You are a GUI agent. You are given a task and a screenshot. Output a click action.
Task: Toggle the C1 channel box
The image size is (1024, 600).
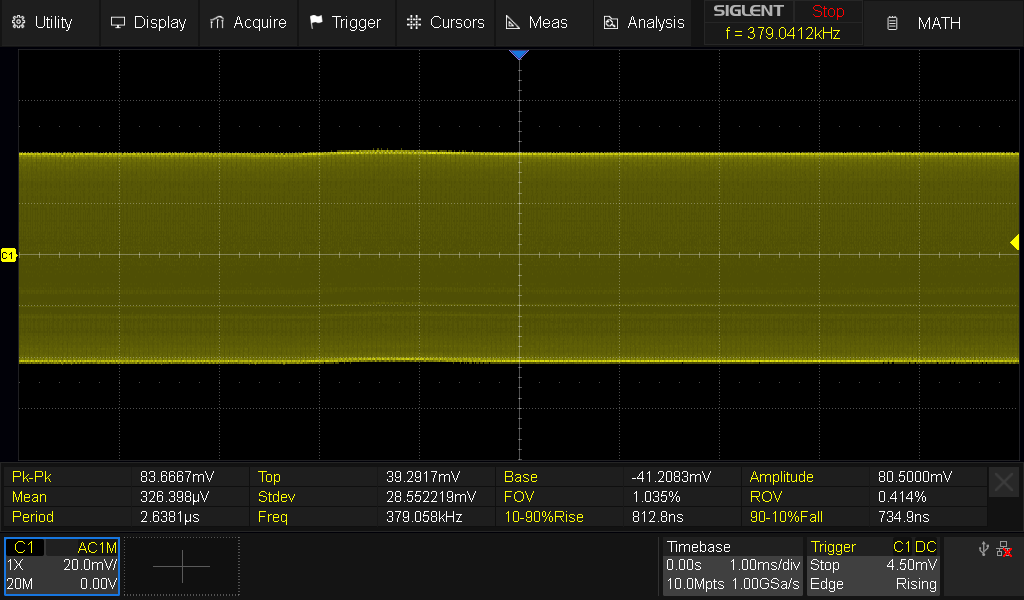tap(62, 566)
